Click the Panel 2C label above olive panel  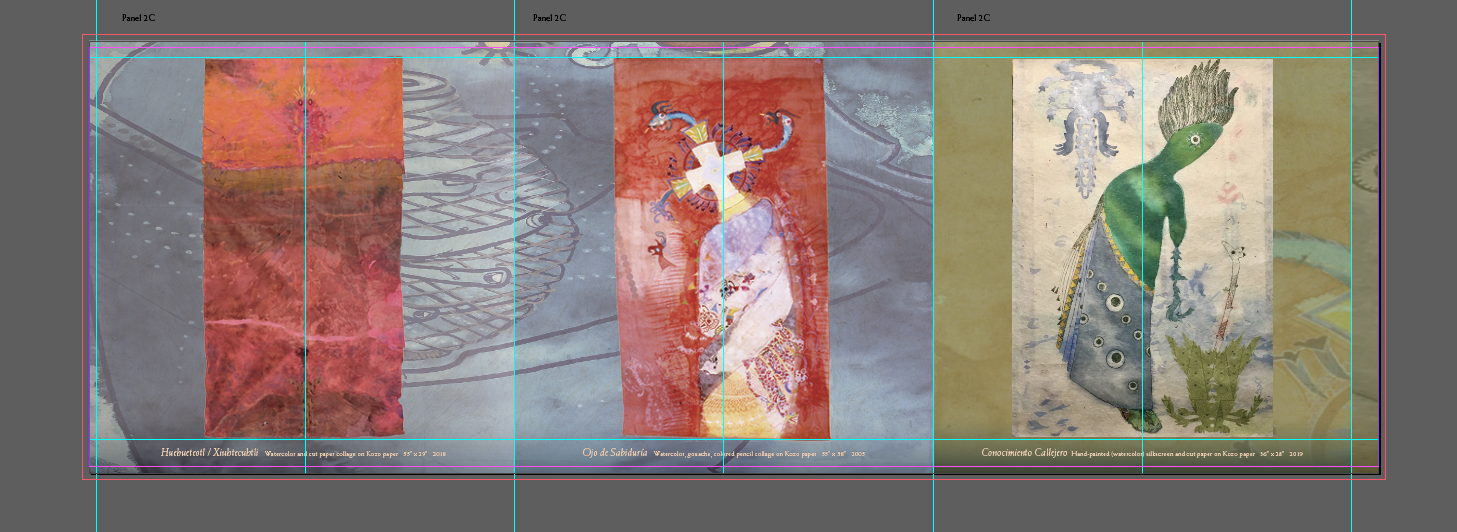[973, 18]
